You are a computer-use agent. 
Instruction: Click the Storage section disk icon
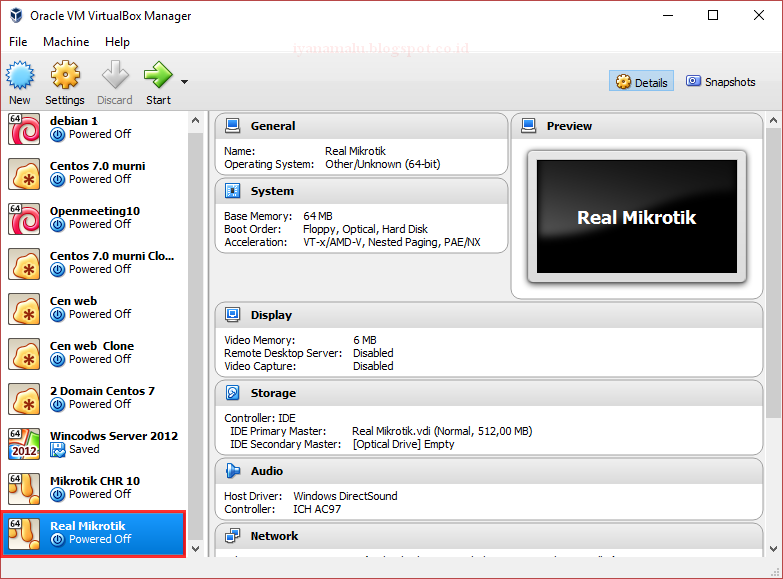pyautogui.click(x=232, y=393)
